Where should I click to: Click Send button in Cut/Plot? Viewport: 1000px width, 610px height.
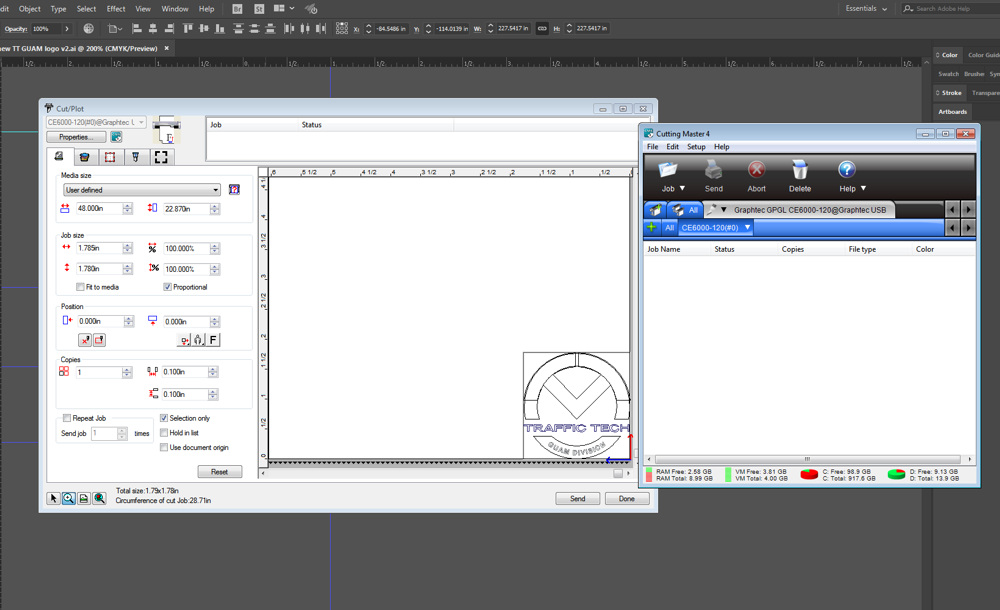[577, 498]
